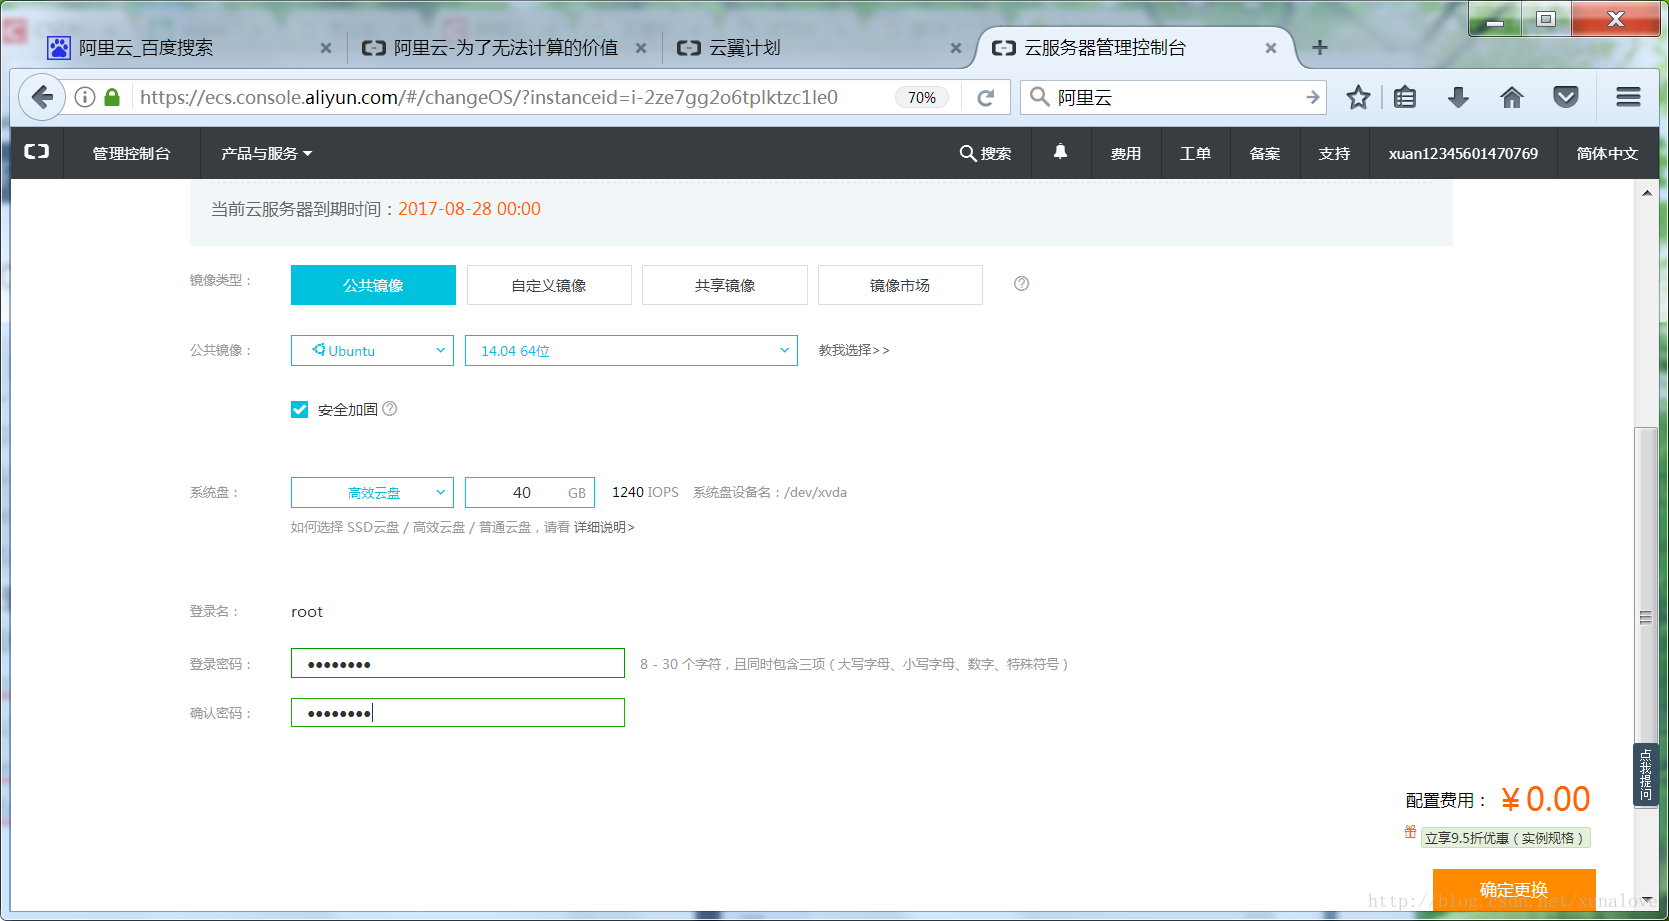The height and width of the screenshot is (921, 1669).
Task: Click the 教我选择>> link
Action: click(854, 350)
